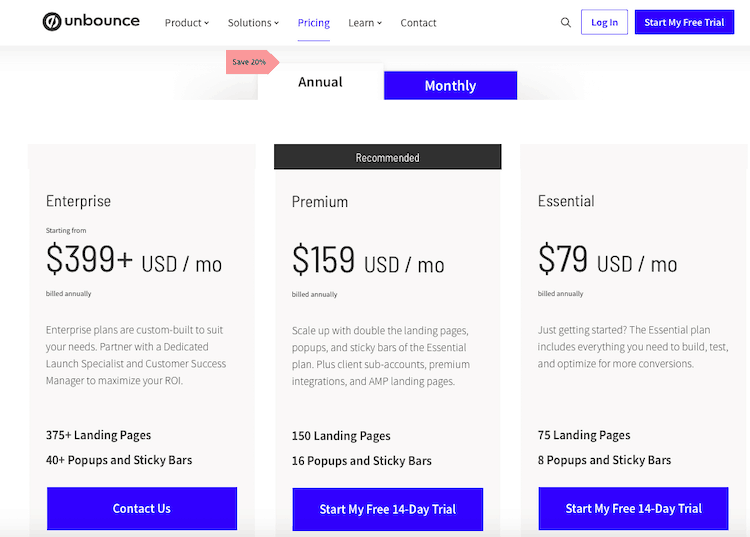Click the Recommended banner above Premium
Image resolution: width=750 pixels, height=537 pixels.
click(387, 157)
